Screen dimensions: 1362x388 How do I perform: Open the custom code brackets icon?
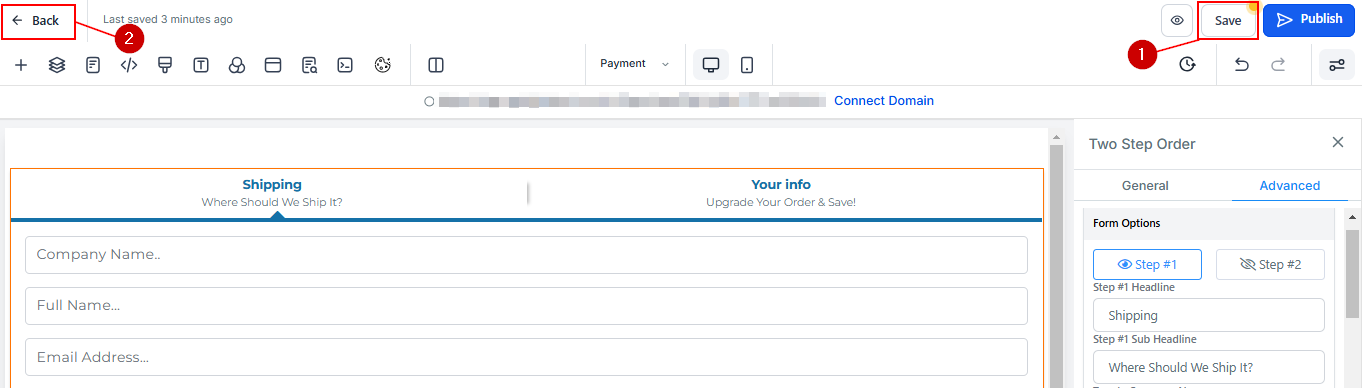(129, 65)
